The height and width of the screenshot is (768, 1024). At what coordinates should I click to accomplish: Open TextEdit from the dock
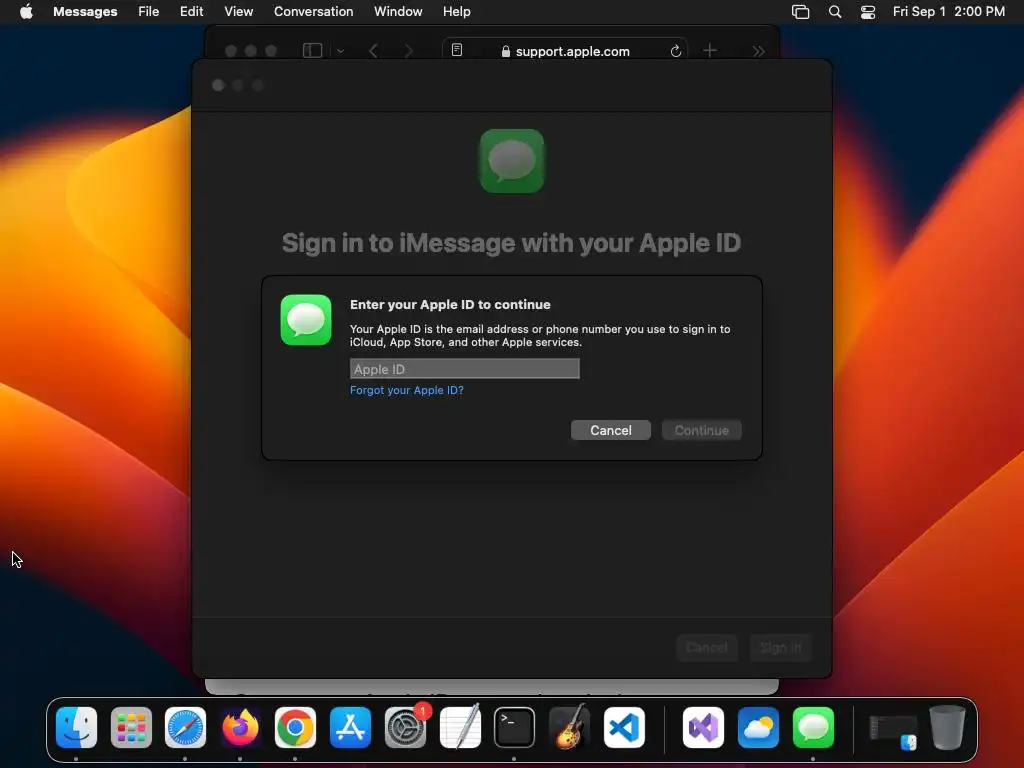point(460,728)
